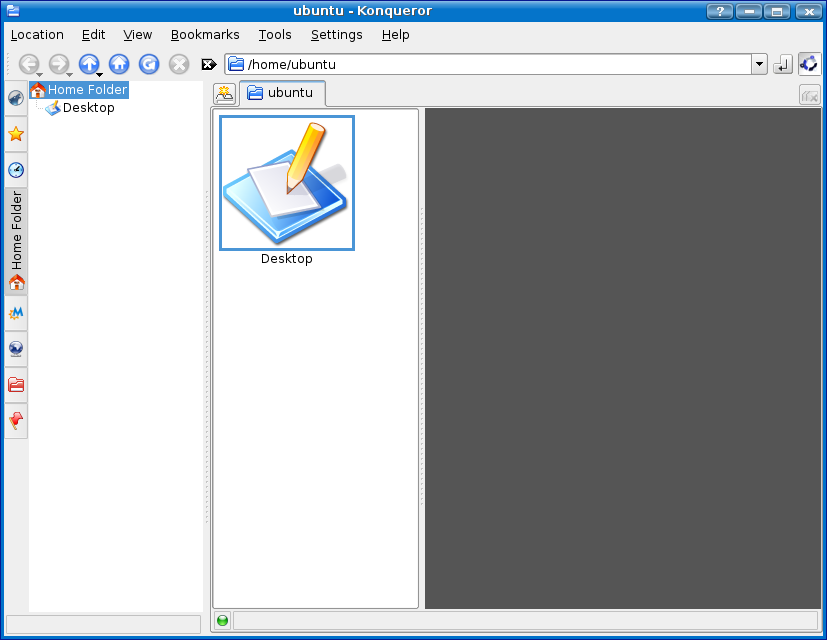Click the green view link indicator

coord(222,621)
